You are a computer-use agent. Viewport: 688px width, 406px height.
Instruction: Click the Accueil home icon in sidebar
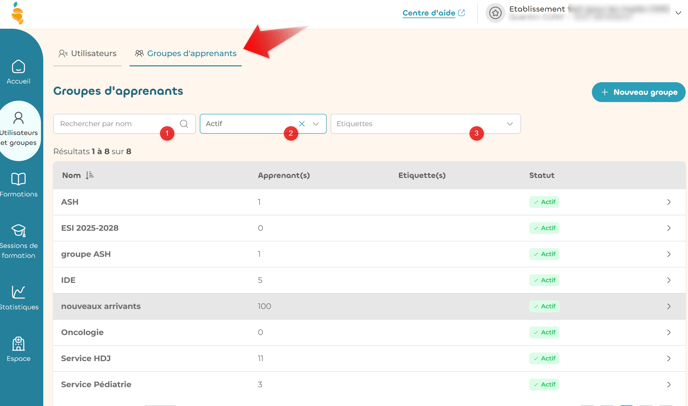(18, 66)
